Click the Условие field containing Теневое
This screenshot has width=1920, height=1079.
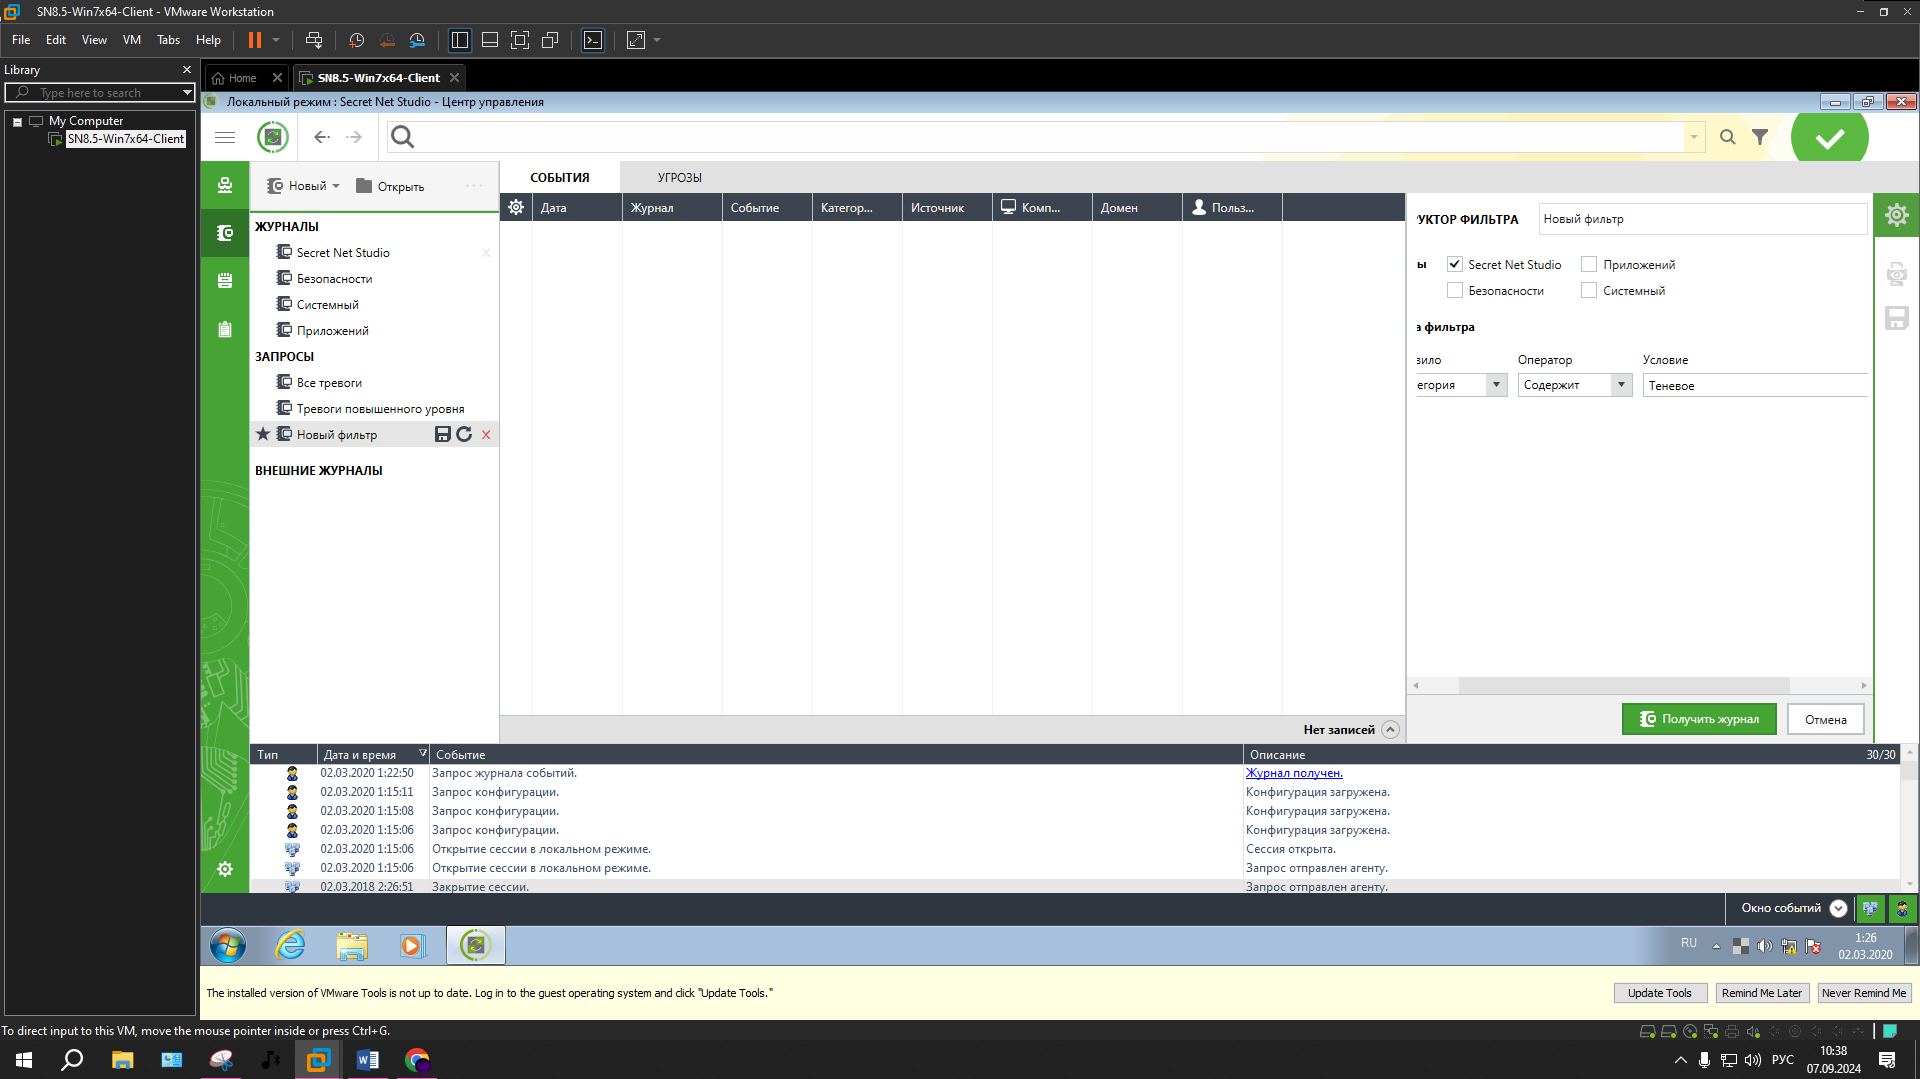pos(1755,385)
